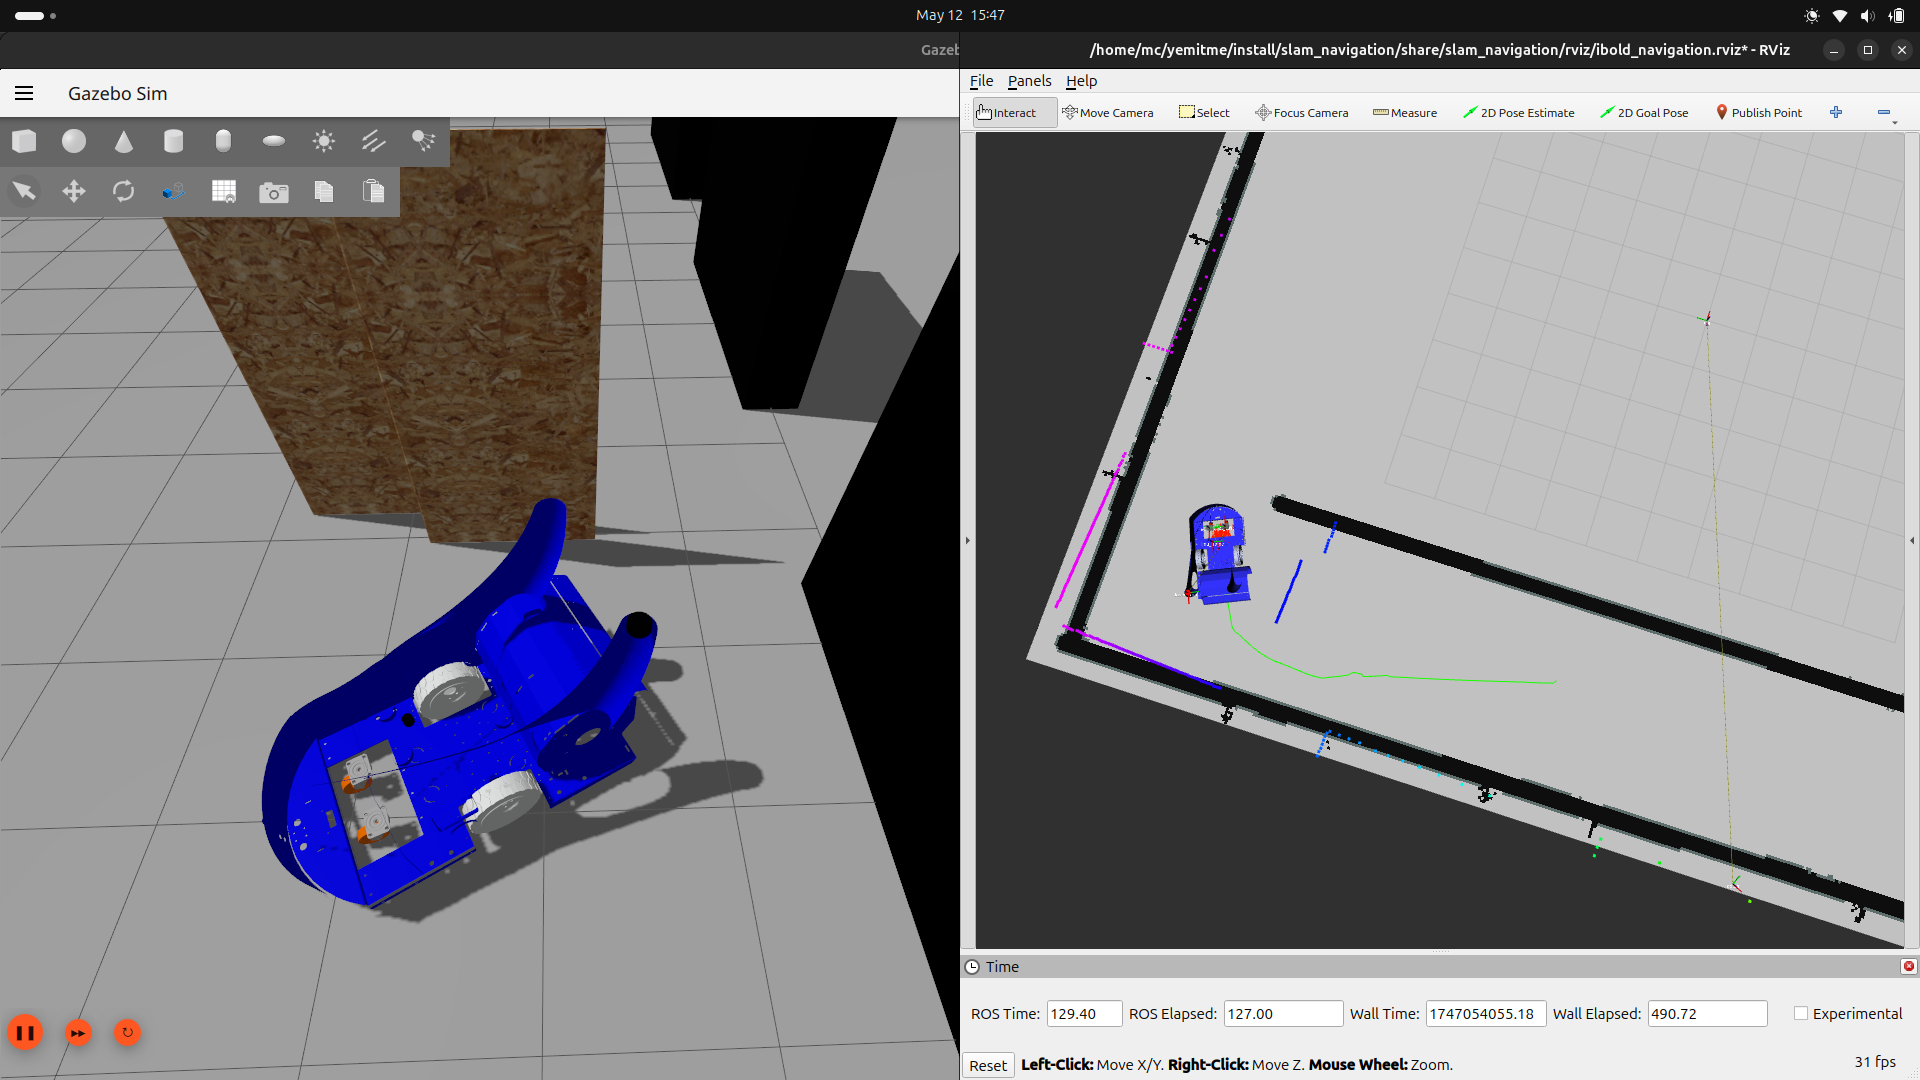Image resolution: width=1920 pixels, height=1080 pixels.
Task: Open the snap grid settings icon
Action: click(x=223, y=191)
